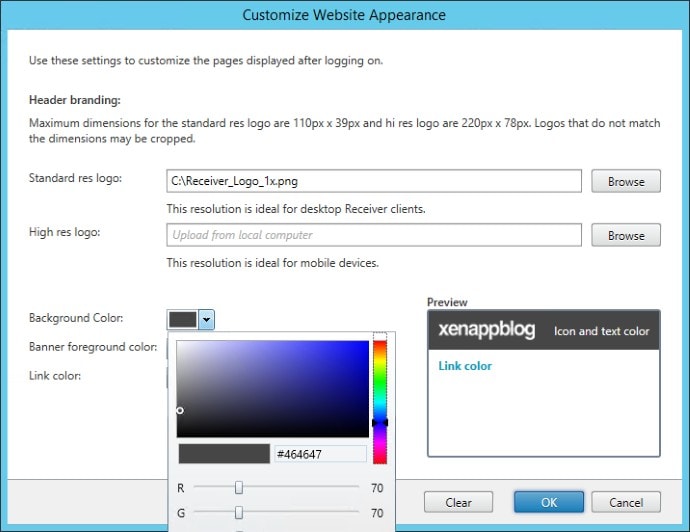Click the hex value field #464647

[320, 454]
